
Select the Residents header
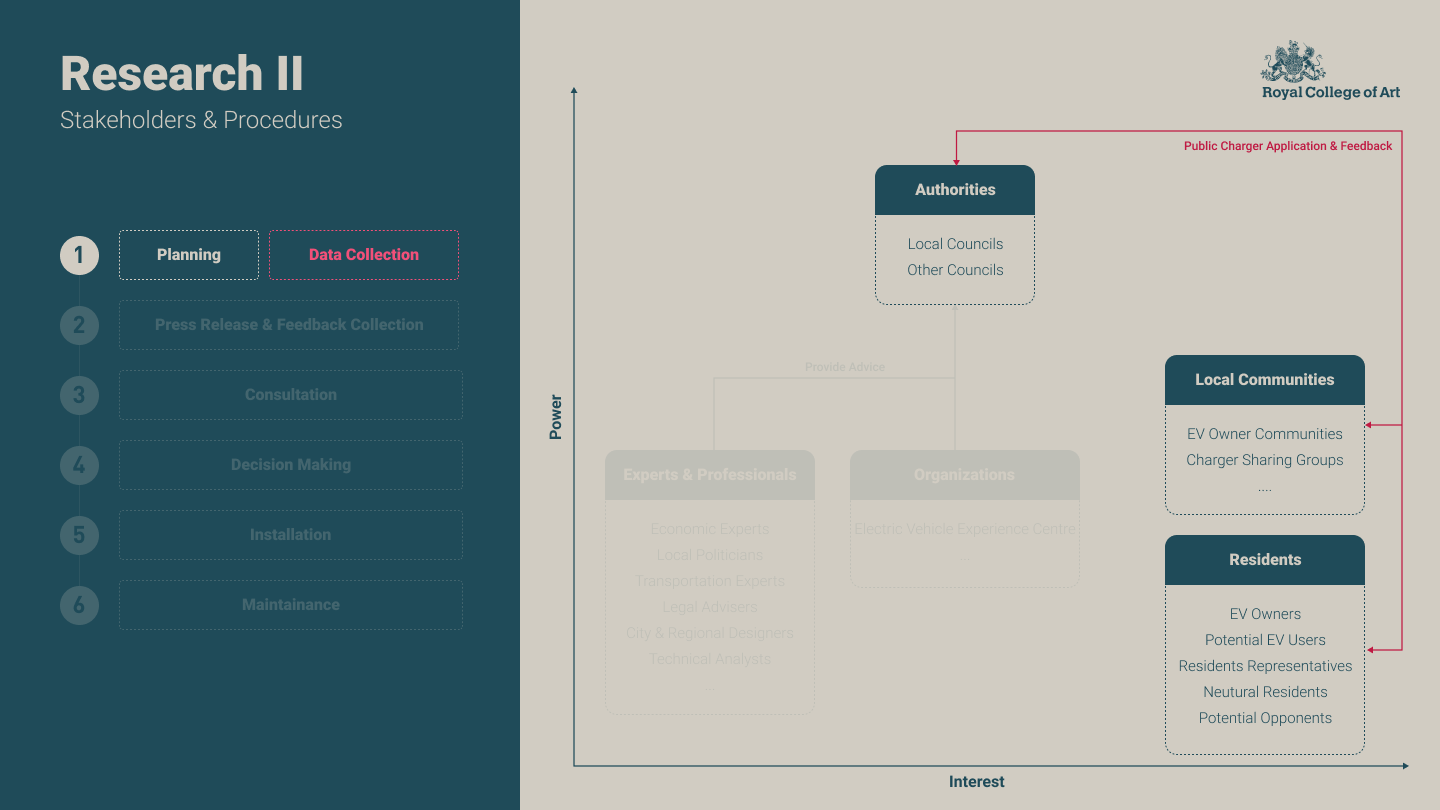(x=1265, y=560)
